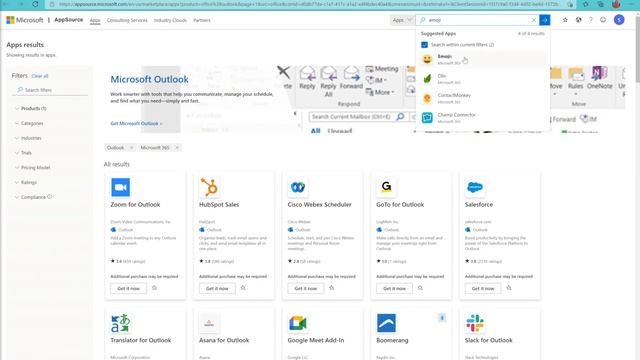Open the HubSpot Sales app icon
640x360 pixels.
209,187
